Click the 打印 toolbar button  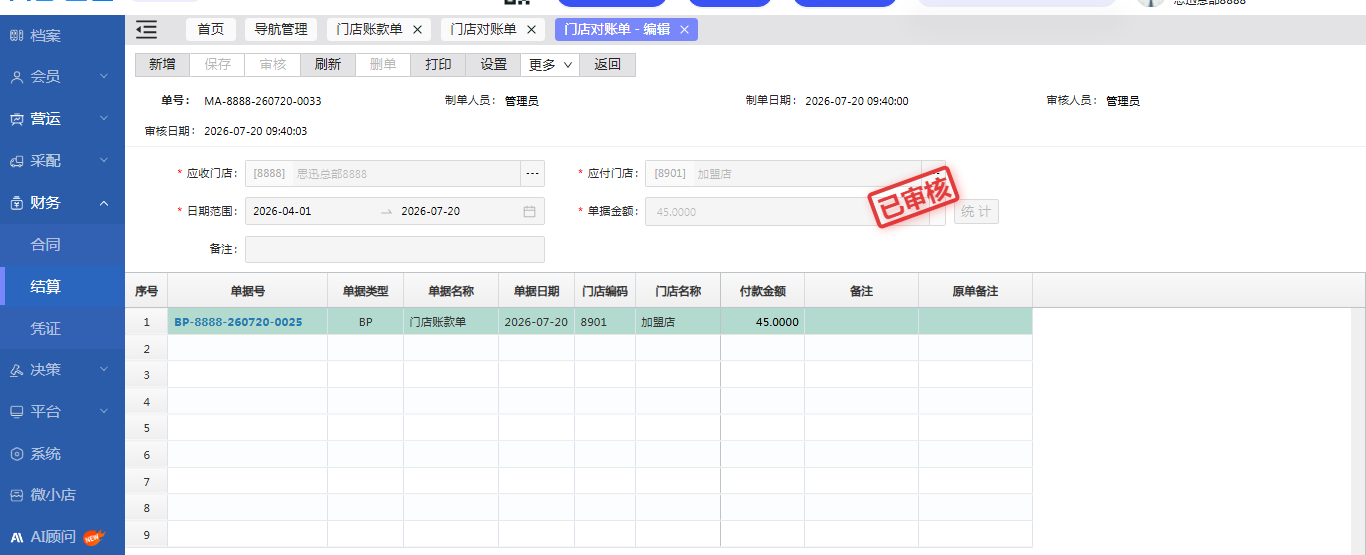tap(438, 65)
